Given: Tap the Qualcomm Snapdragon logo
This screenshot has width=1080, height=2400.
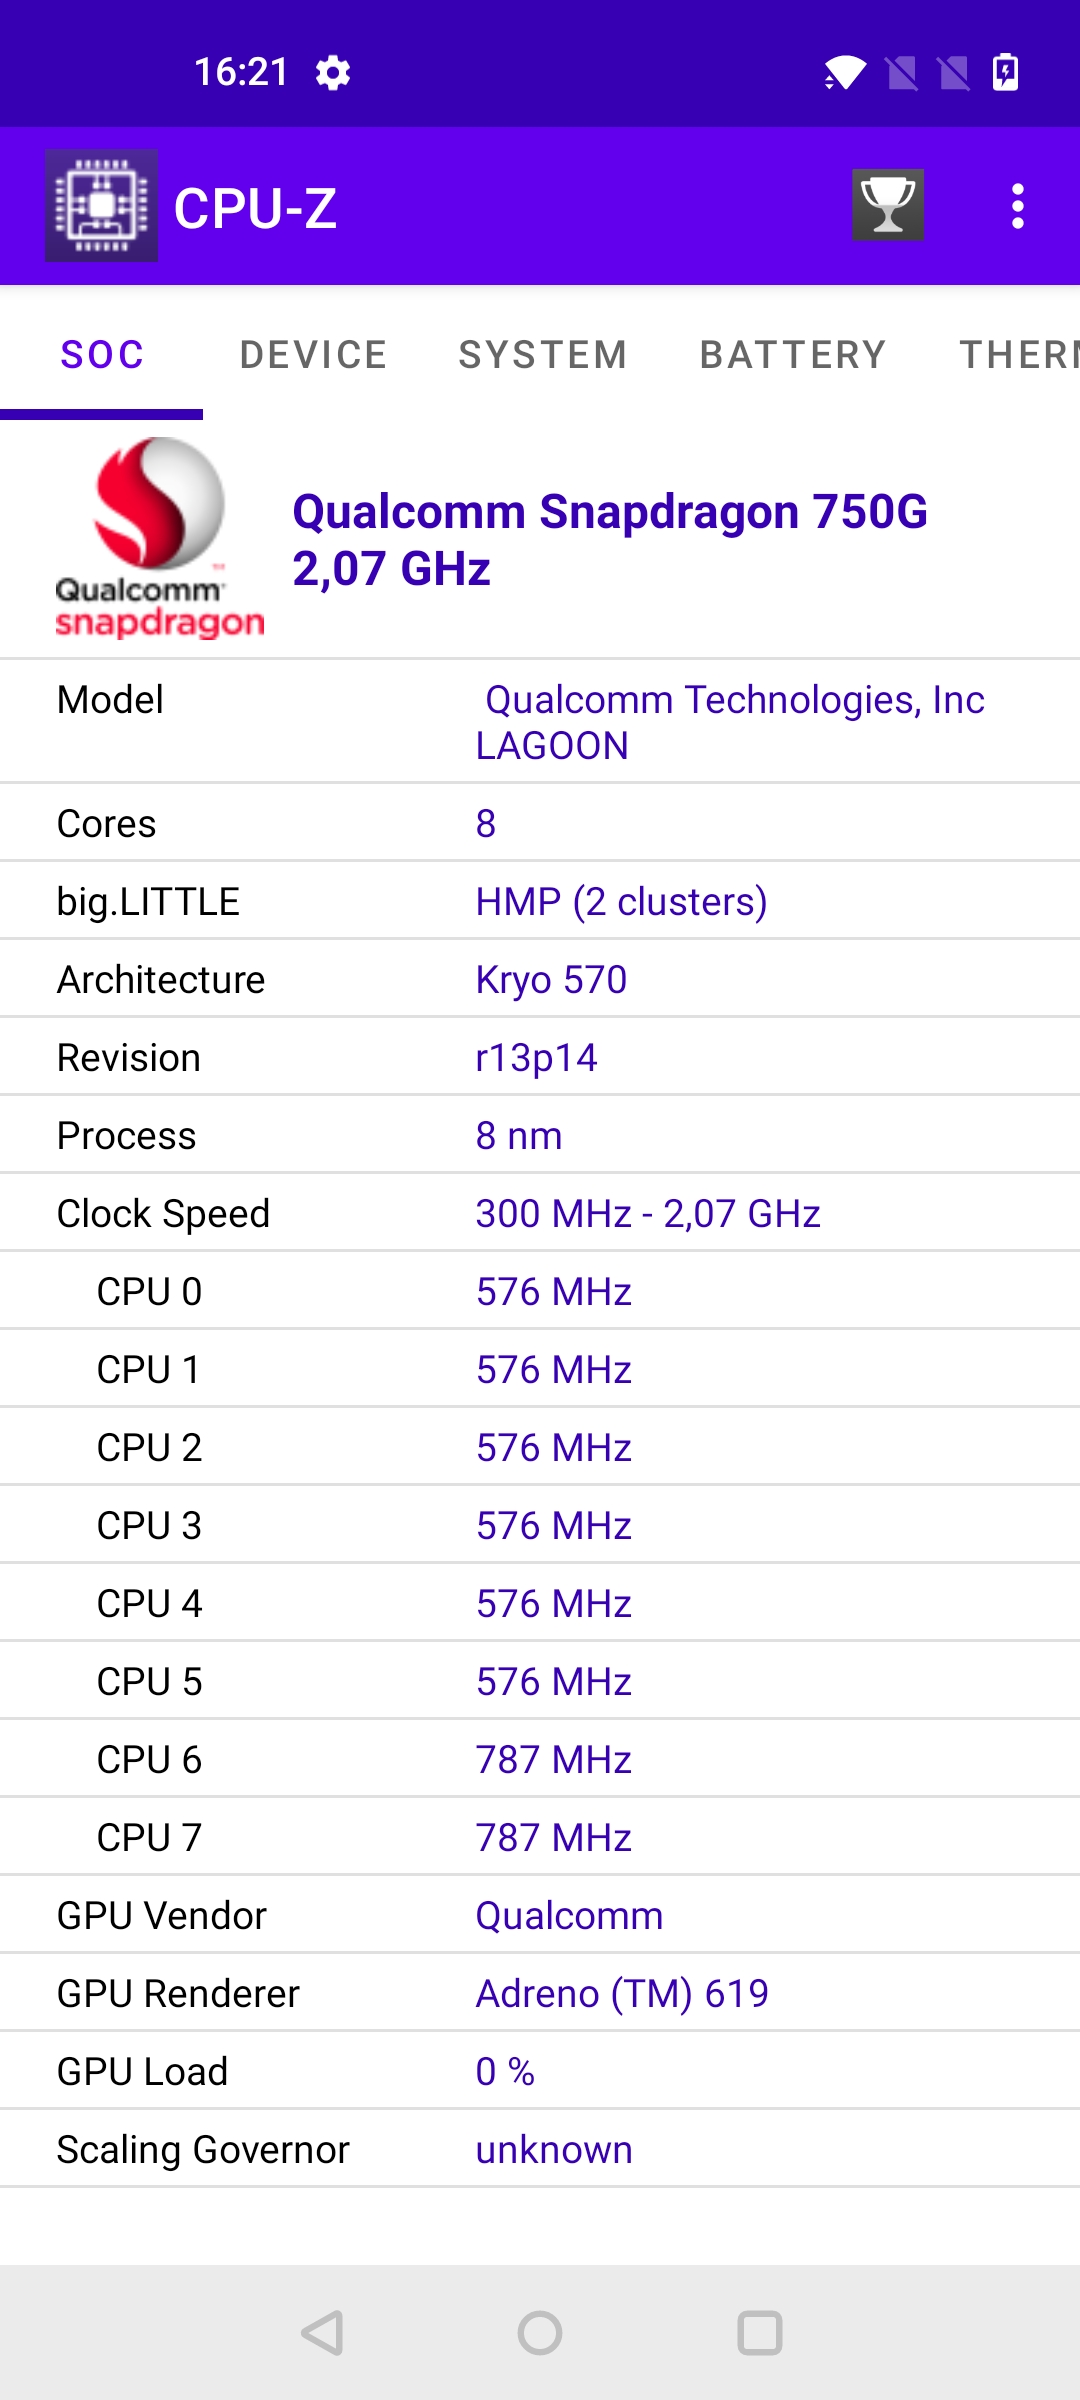Looking at the screenshot, I should pos(159,538).
